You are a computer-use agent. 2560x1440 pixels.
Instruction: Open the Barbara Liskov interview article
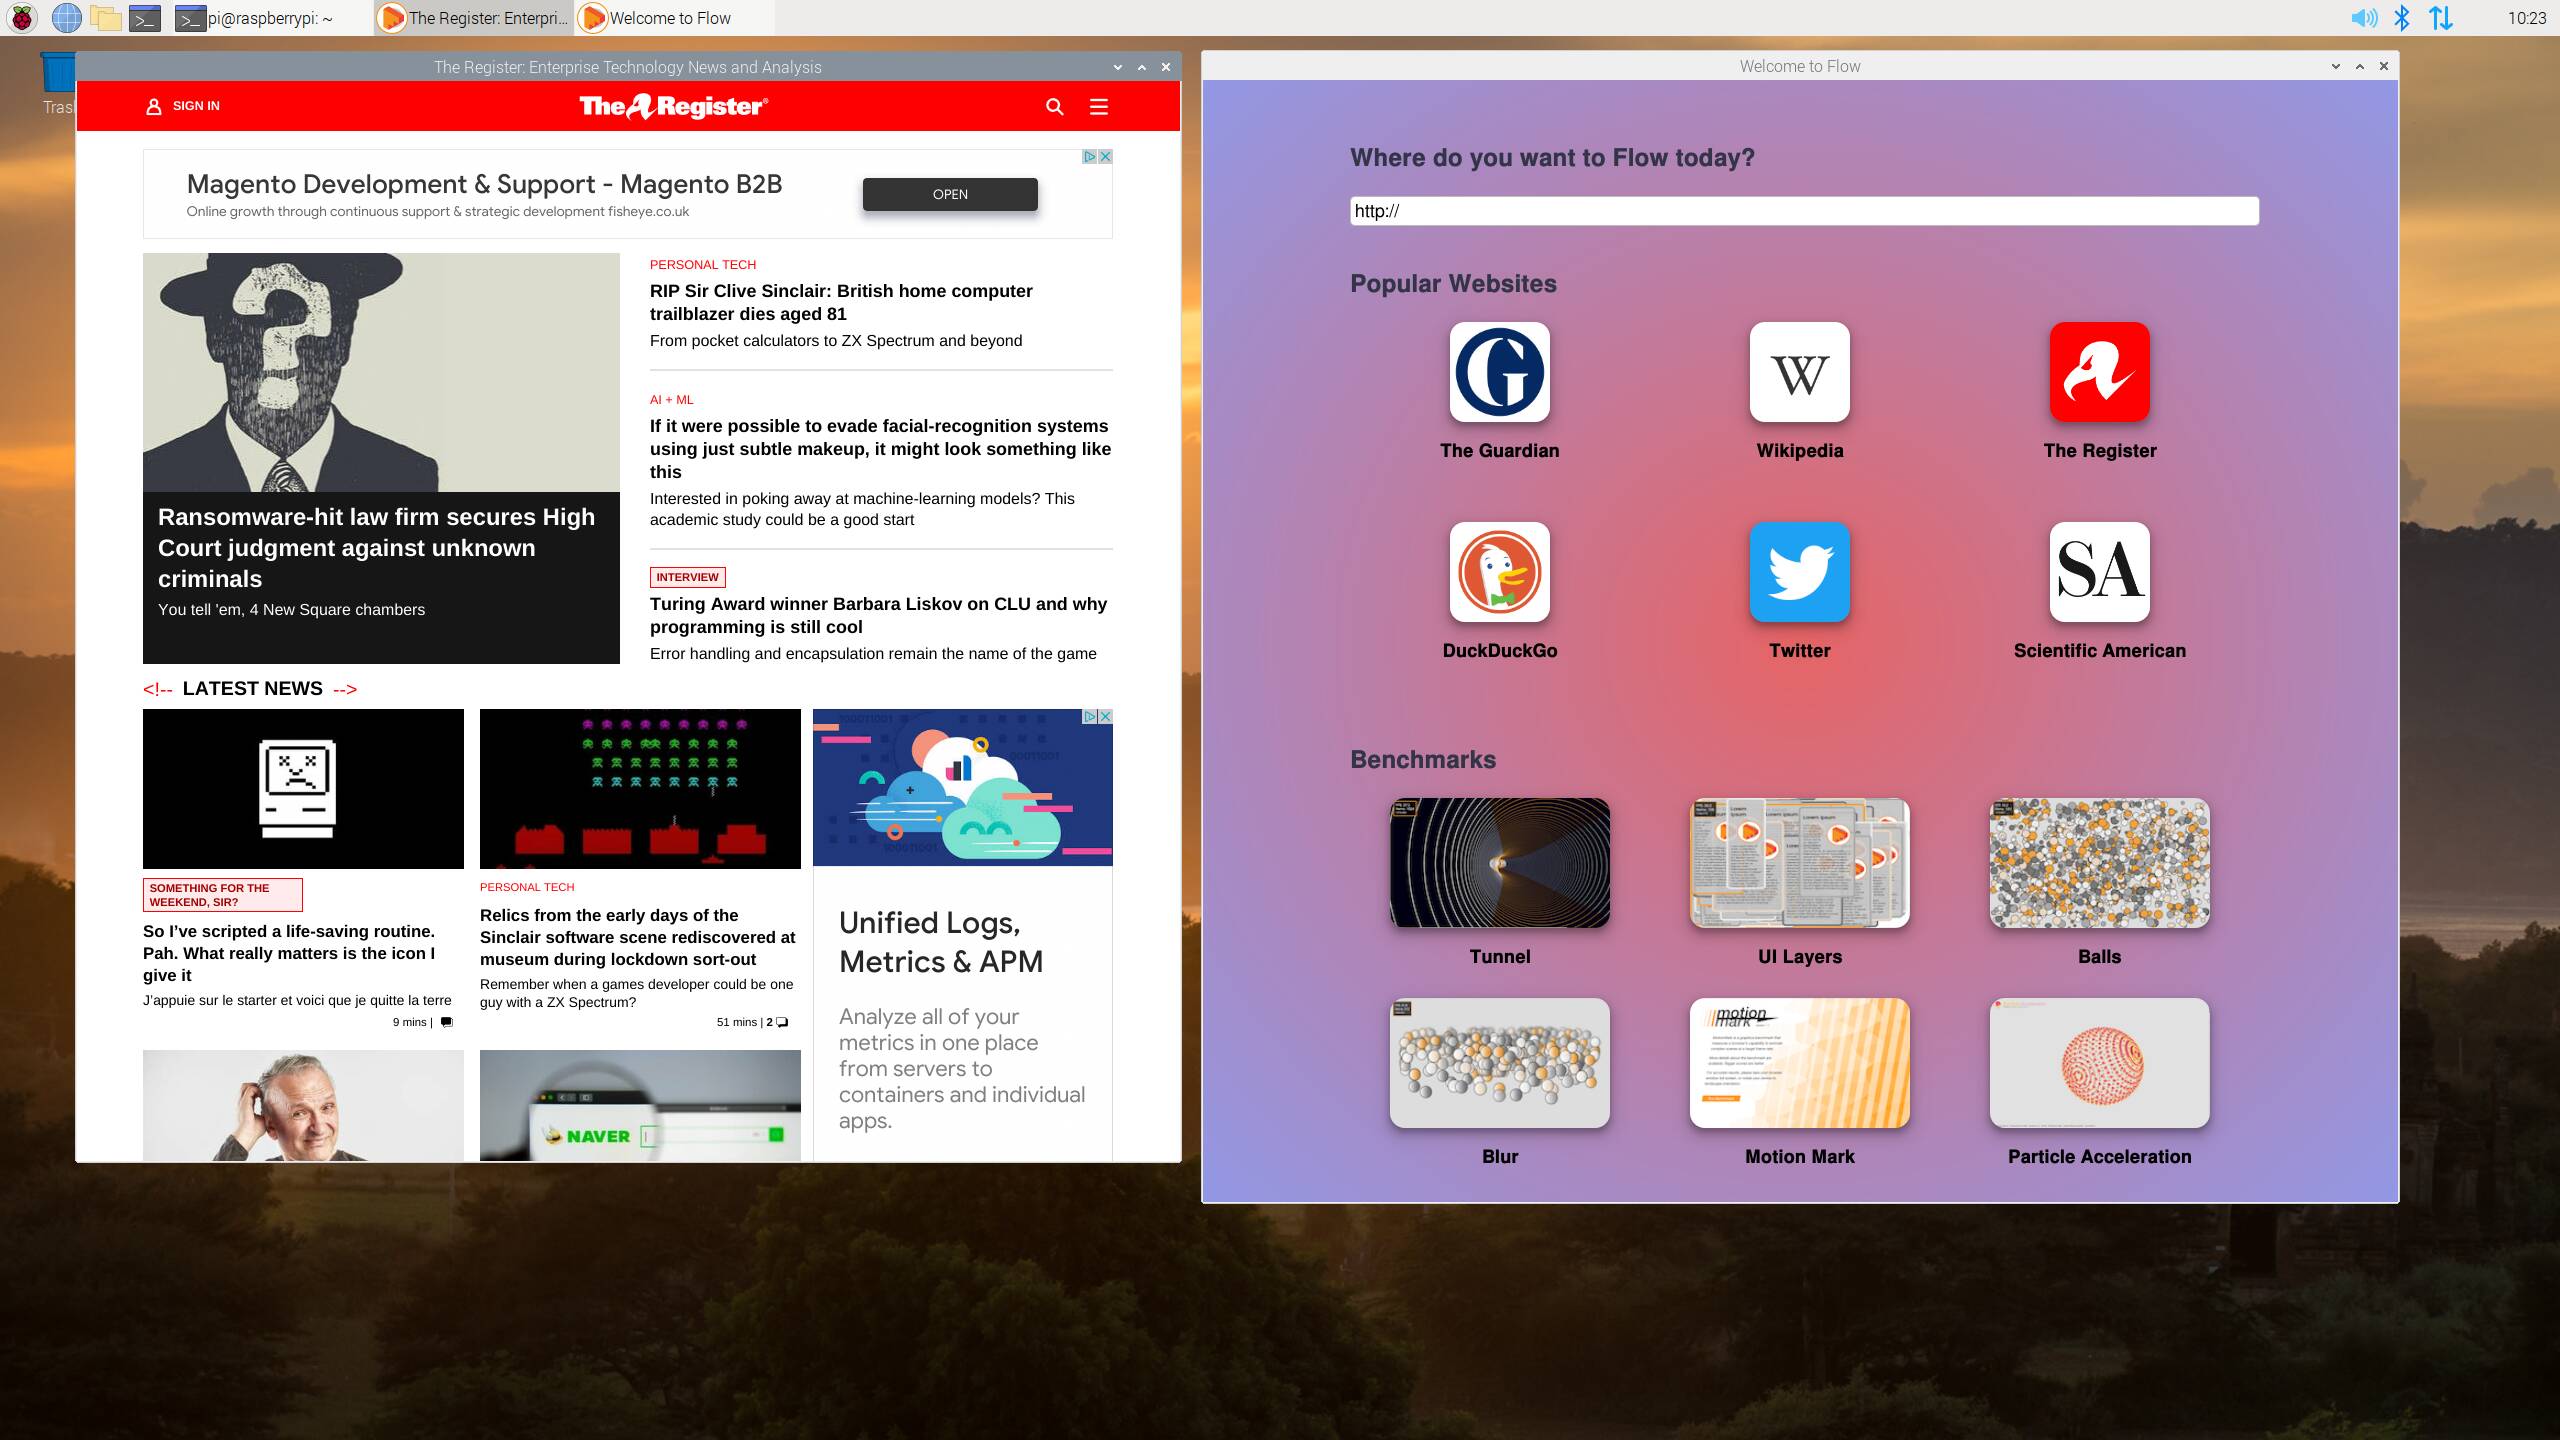(878, 615)
